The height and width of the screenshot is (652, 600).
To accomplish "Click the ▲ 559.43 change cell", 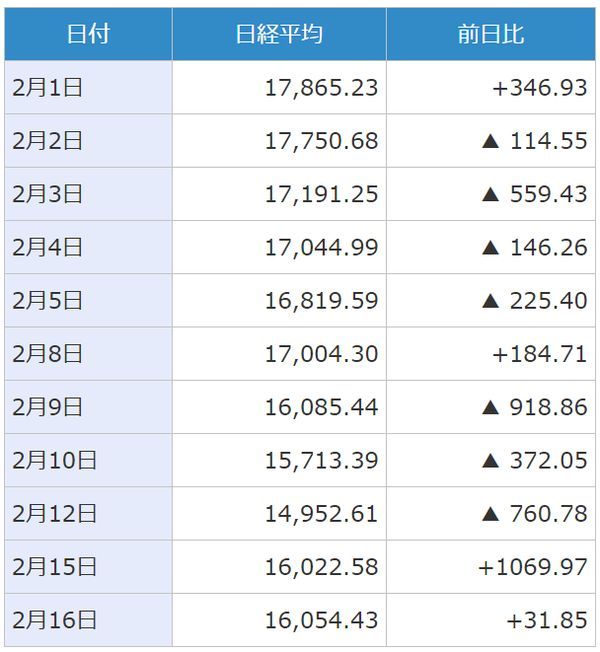I will 534,194.
